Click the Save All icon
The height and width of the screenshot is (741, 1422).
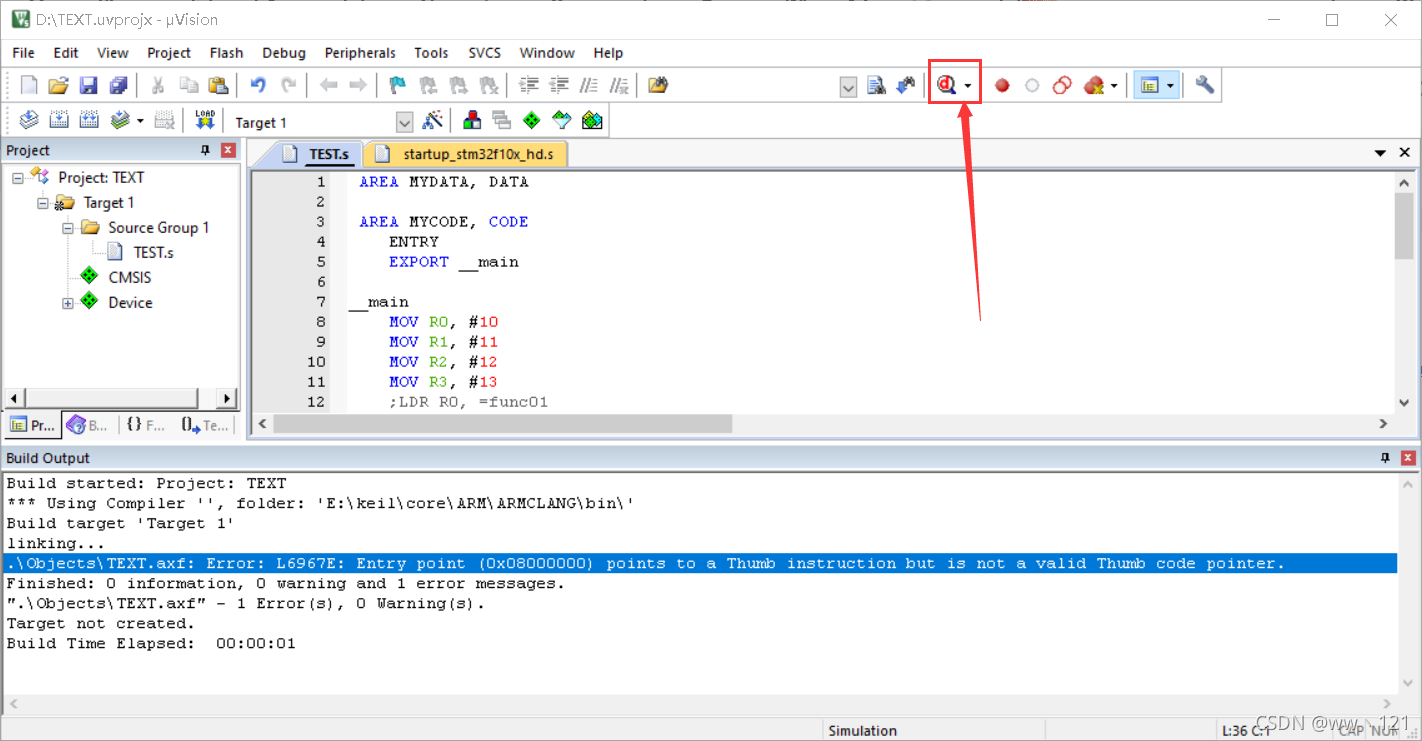click(x=118, y=86)
